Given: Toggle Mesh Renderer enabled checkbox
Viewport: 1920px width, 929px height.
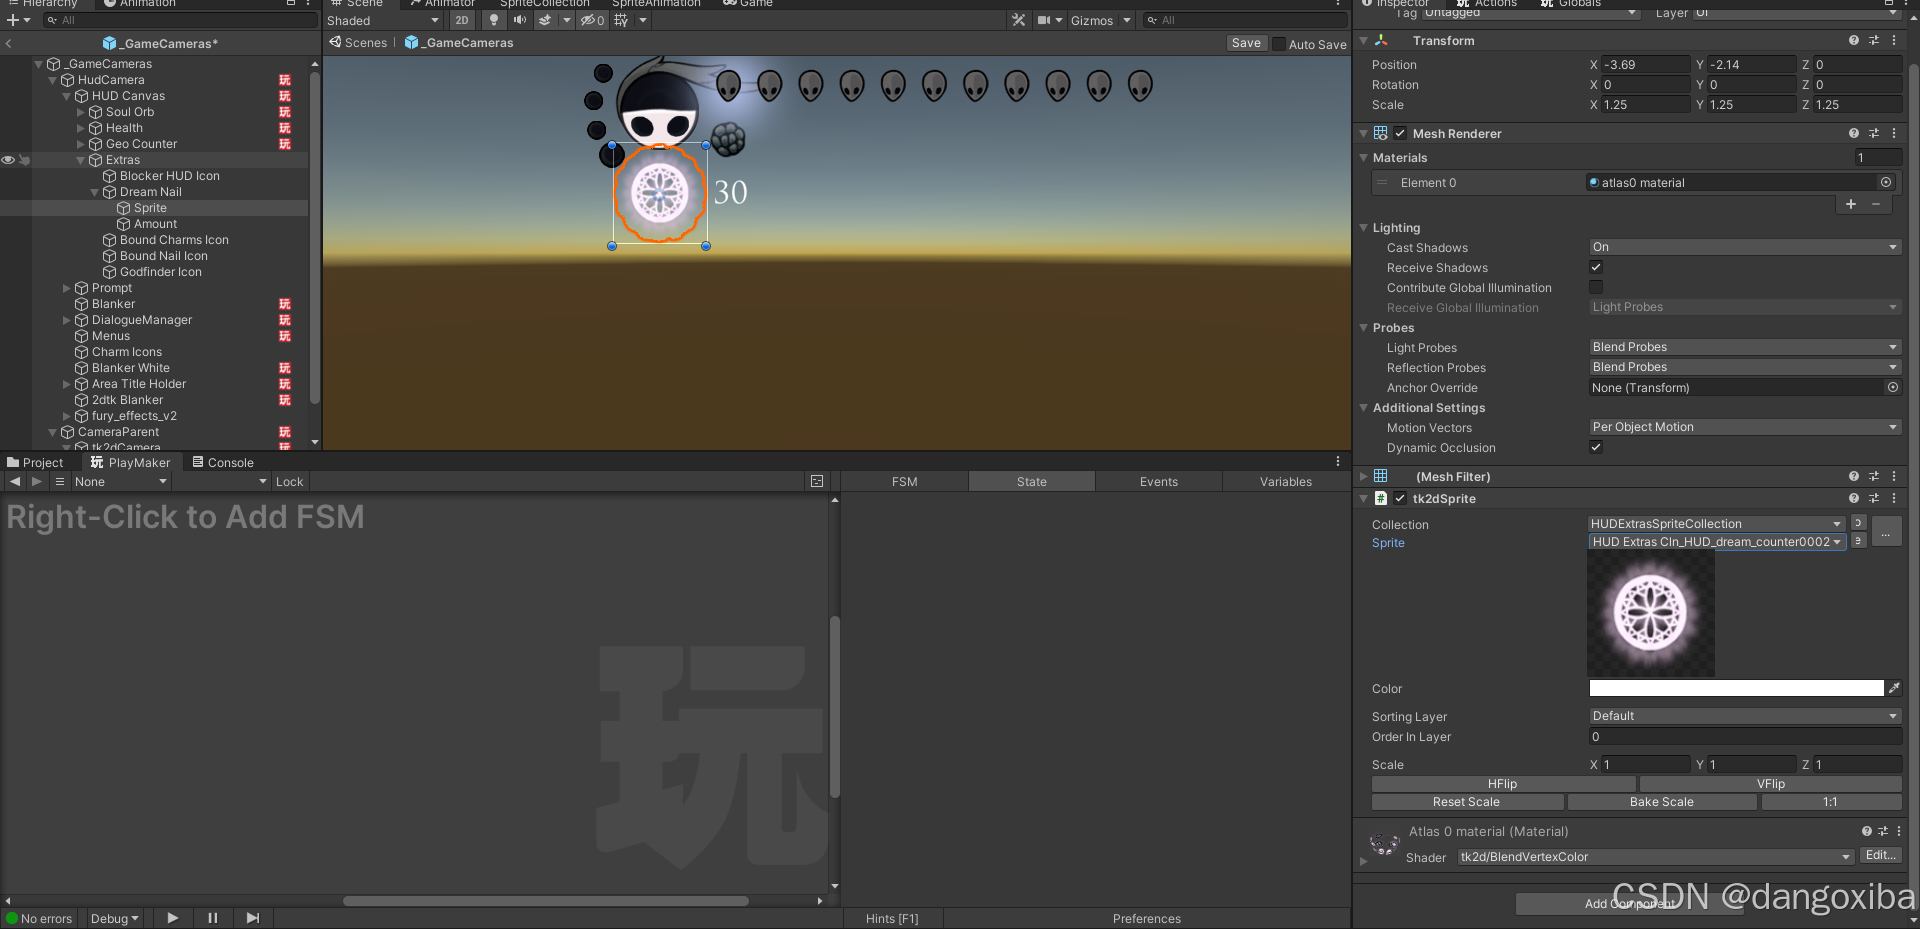Looking at the screenshot, I should pos(1400,133).
